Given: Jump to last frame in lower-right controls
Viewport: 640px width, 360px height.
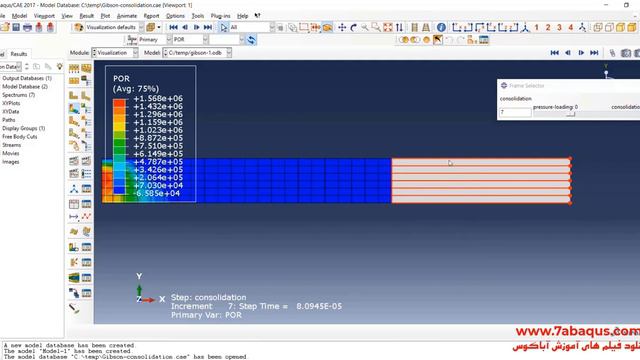Looking at the screenshot, I should pos(594,53).
